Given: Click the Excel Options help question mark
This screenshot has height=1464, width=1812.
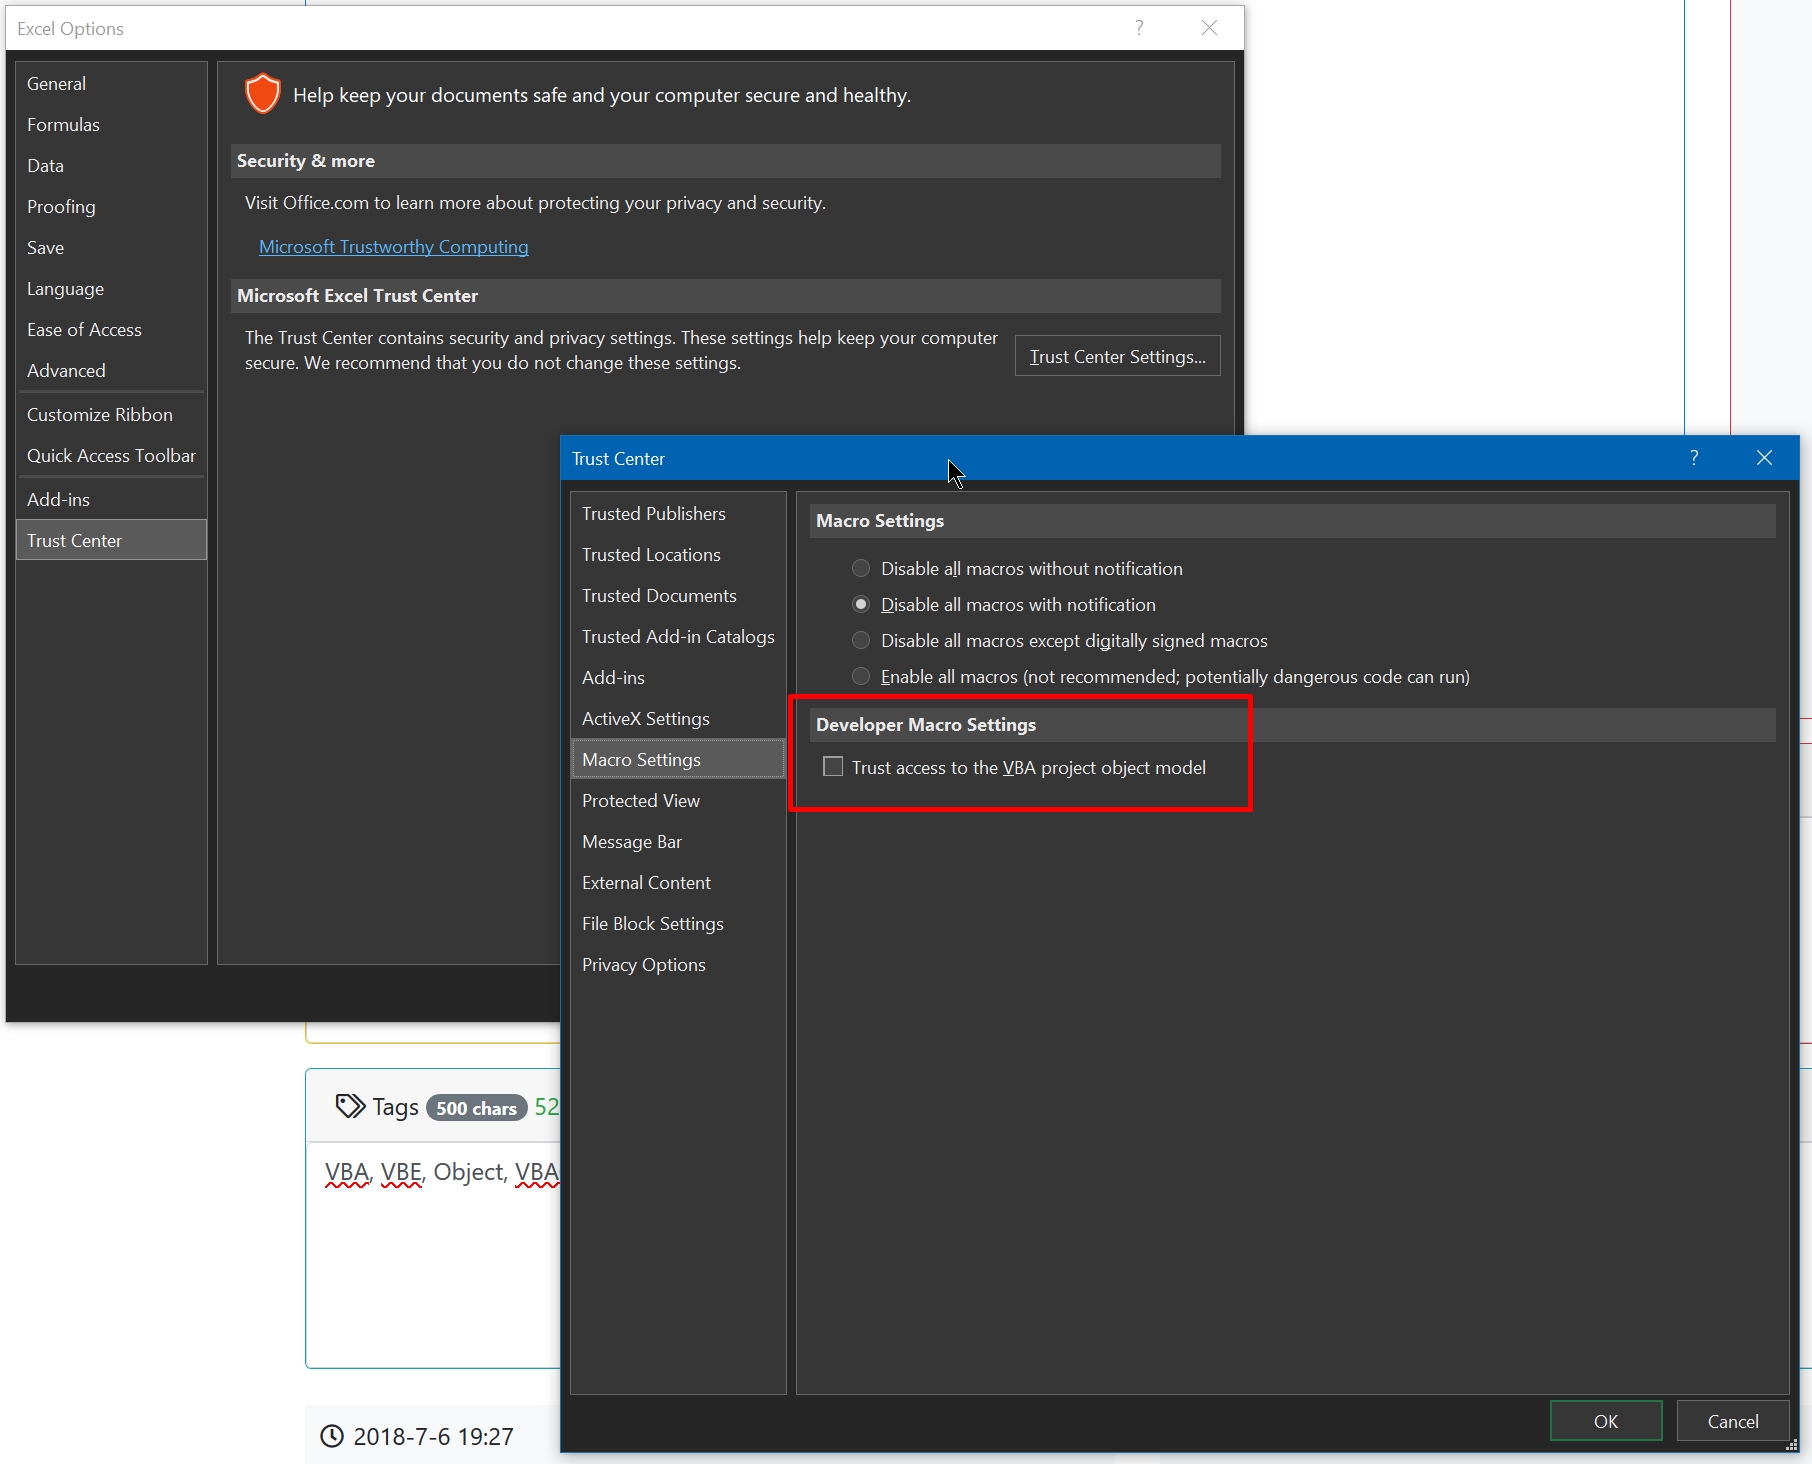Looking at the screenshot, I should [x=1139, y=28].
